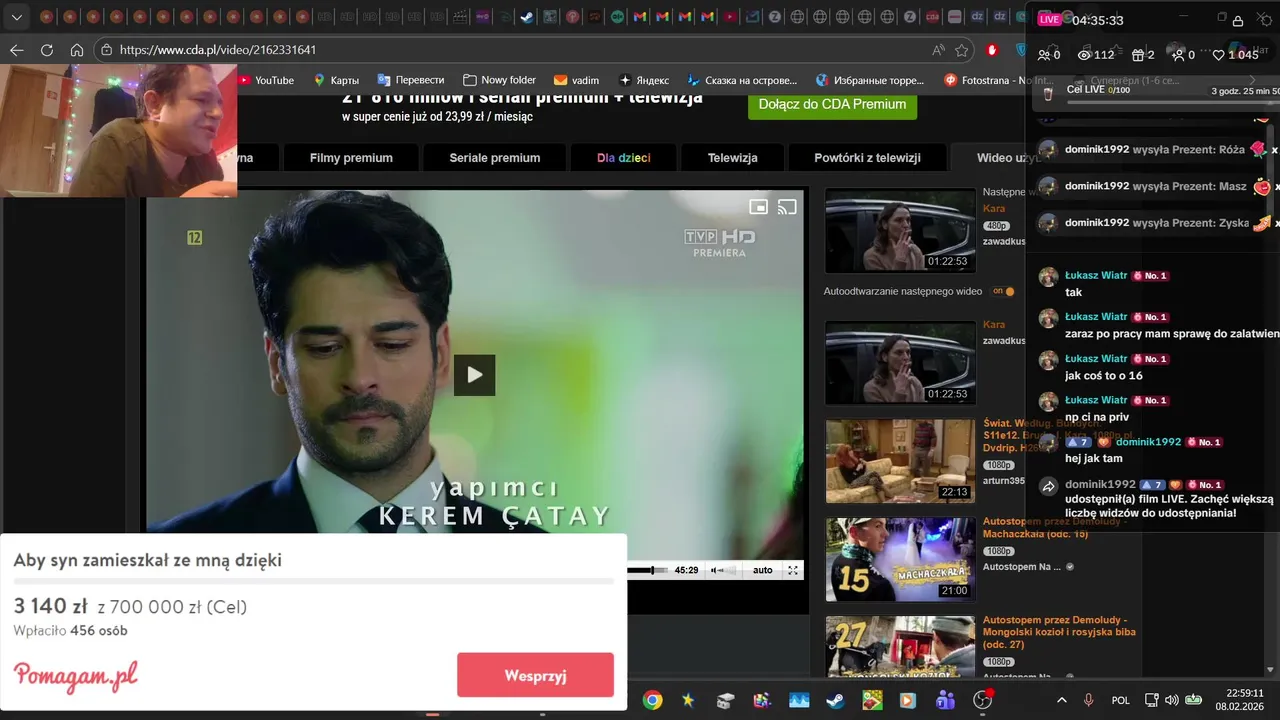Click the Wesprzyj donation button
The width and height of the screenshot is (1280, 720).
(x=535, y=675)
